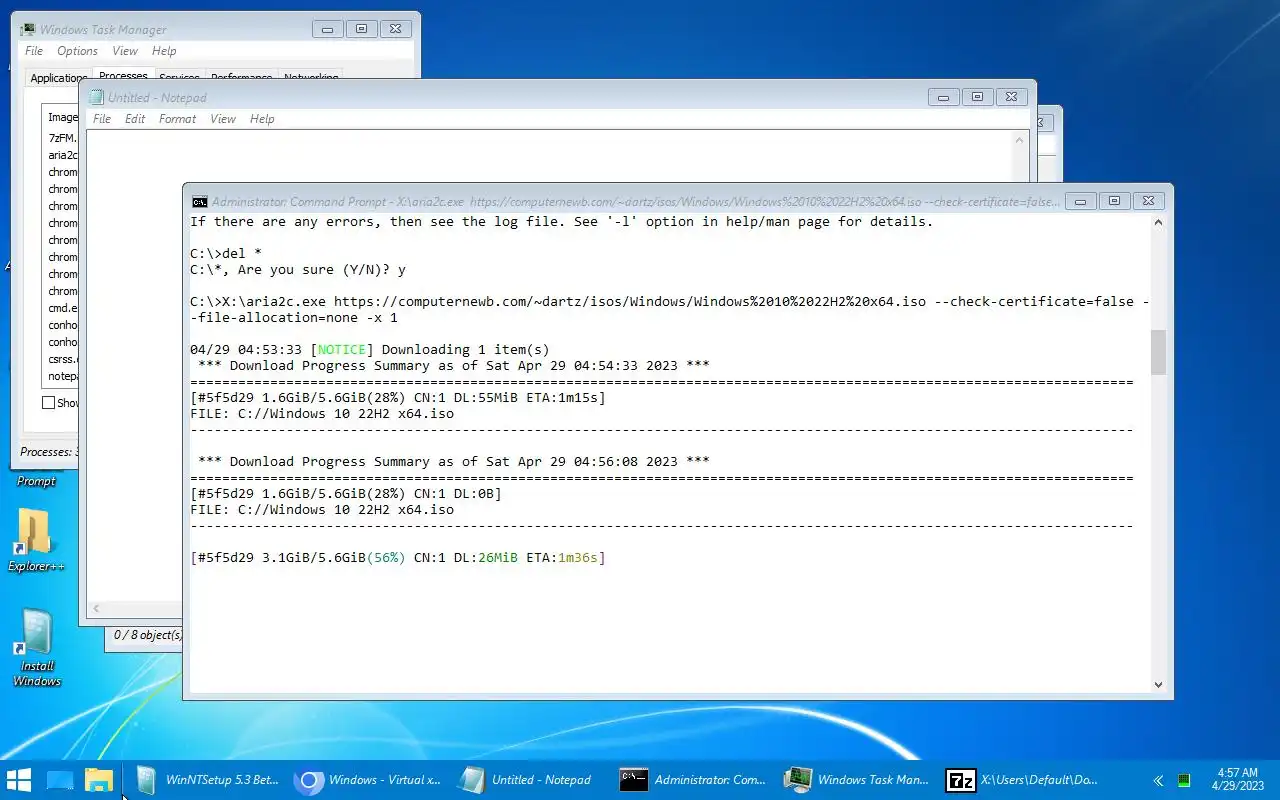1280x800 pixels.
Task: Click Command Prompt scrollbar up arrow
Action: tap(1158, 223)
